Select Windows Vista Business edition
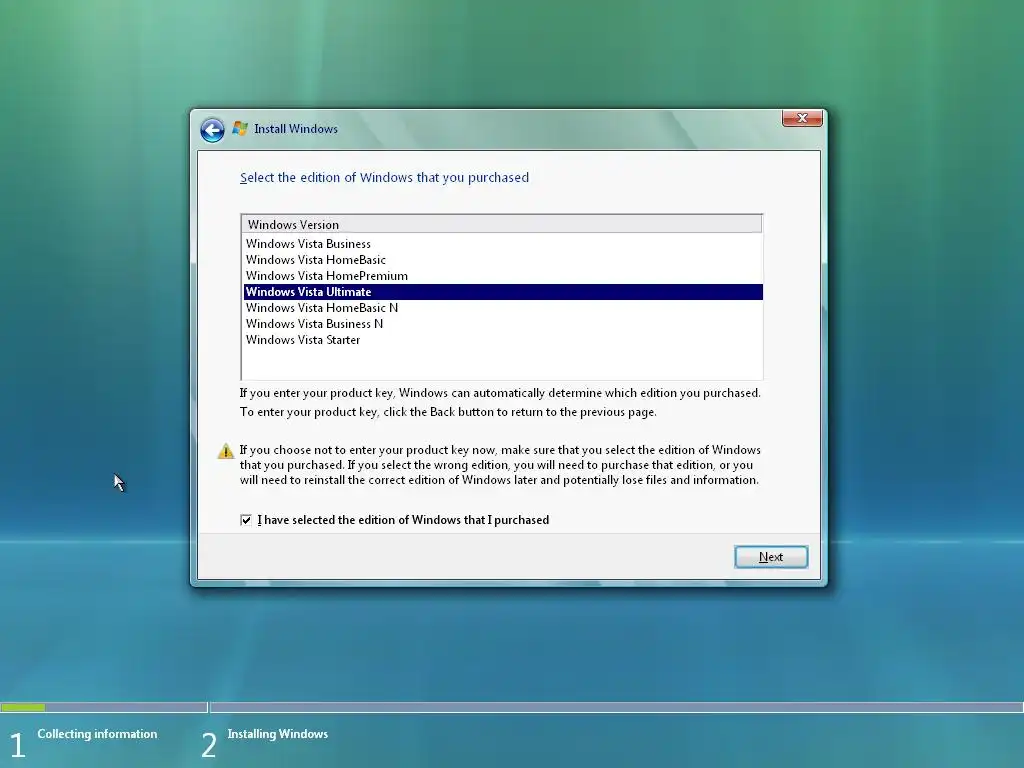This screenshot has height=768, width=1024. point(503,244)
